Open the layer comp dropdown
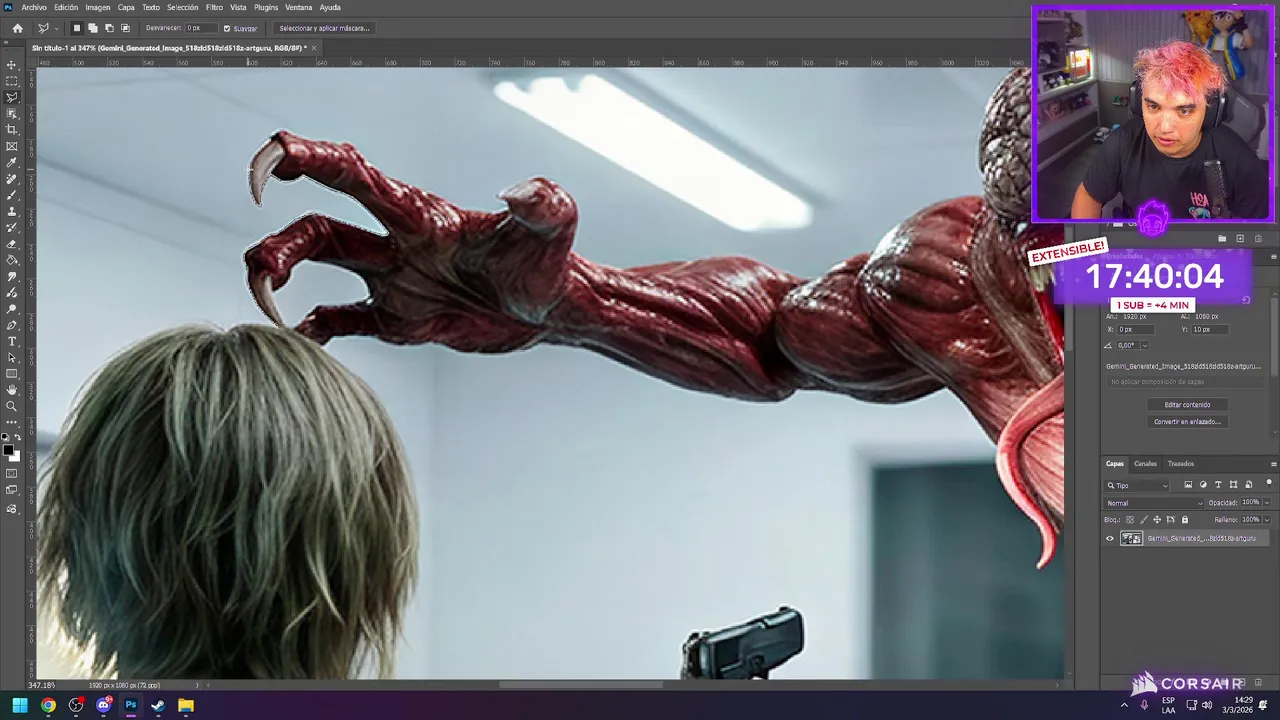The width and height of the screenshot is (1280, 720). point(1185,382)
